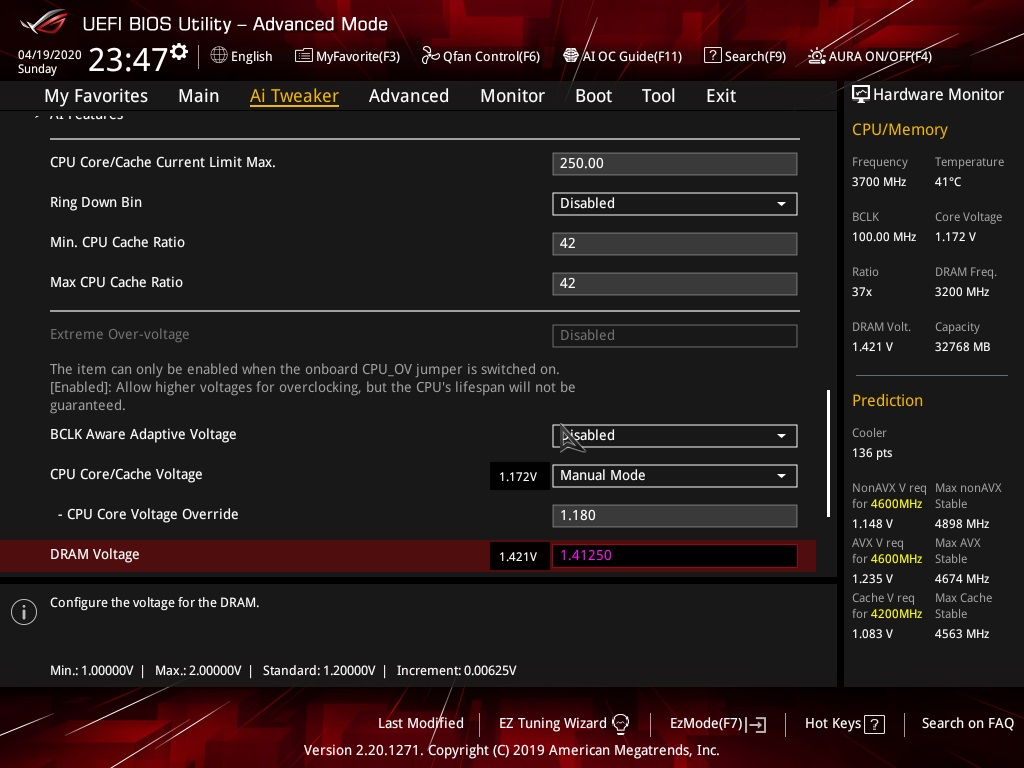Click the EzMode exit arrow icon
This screenshot has width=1024, height=768.
coord(756,724)
